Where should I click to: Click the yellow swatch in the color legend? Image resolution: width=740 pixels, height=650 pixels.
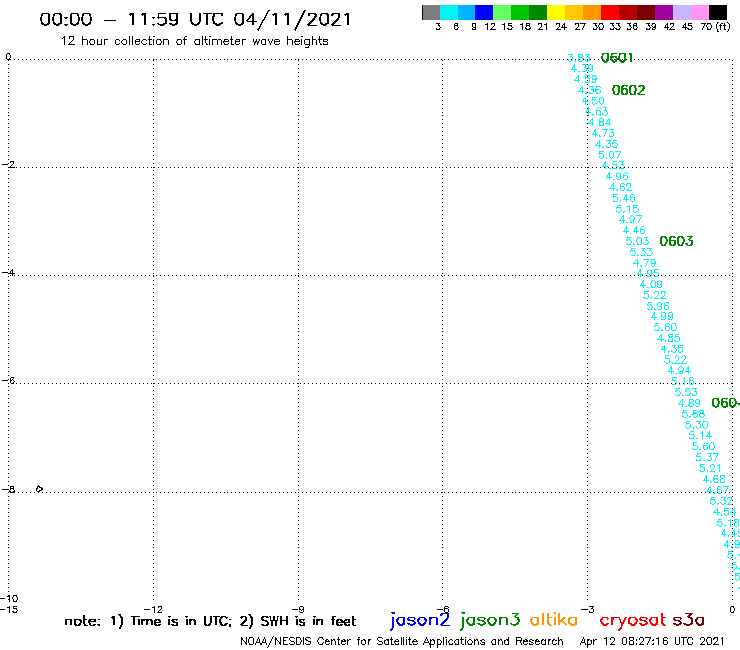[556, 12]
